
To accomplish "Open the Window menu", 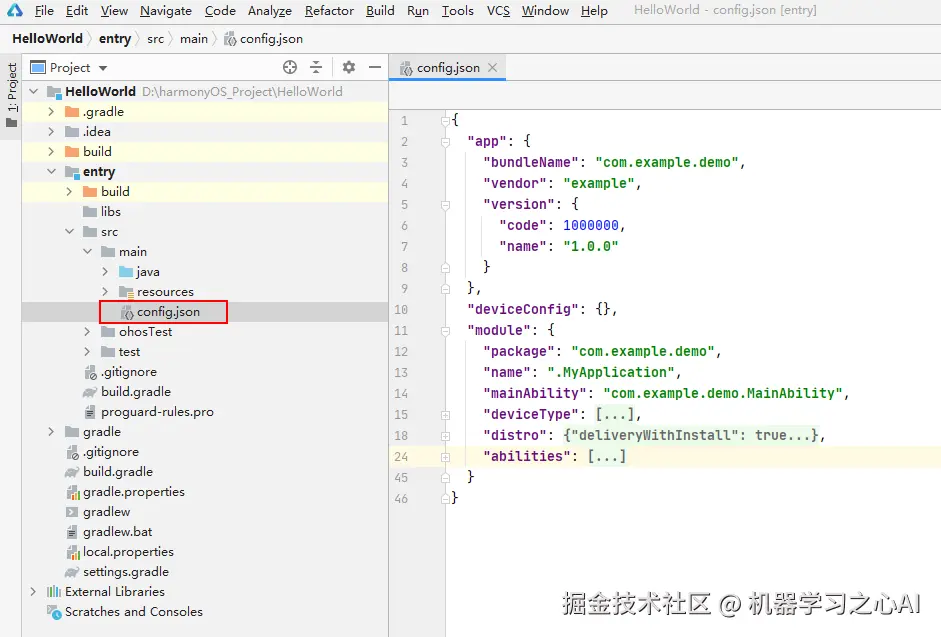I will coord(545,10).
